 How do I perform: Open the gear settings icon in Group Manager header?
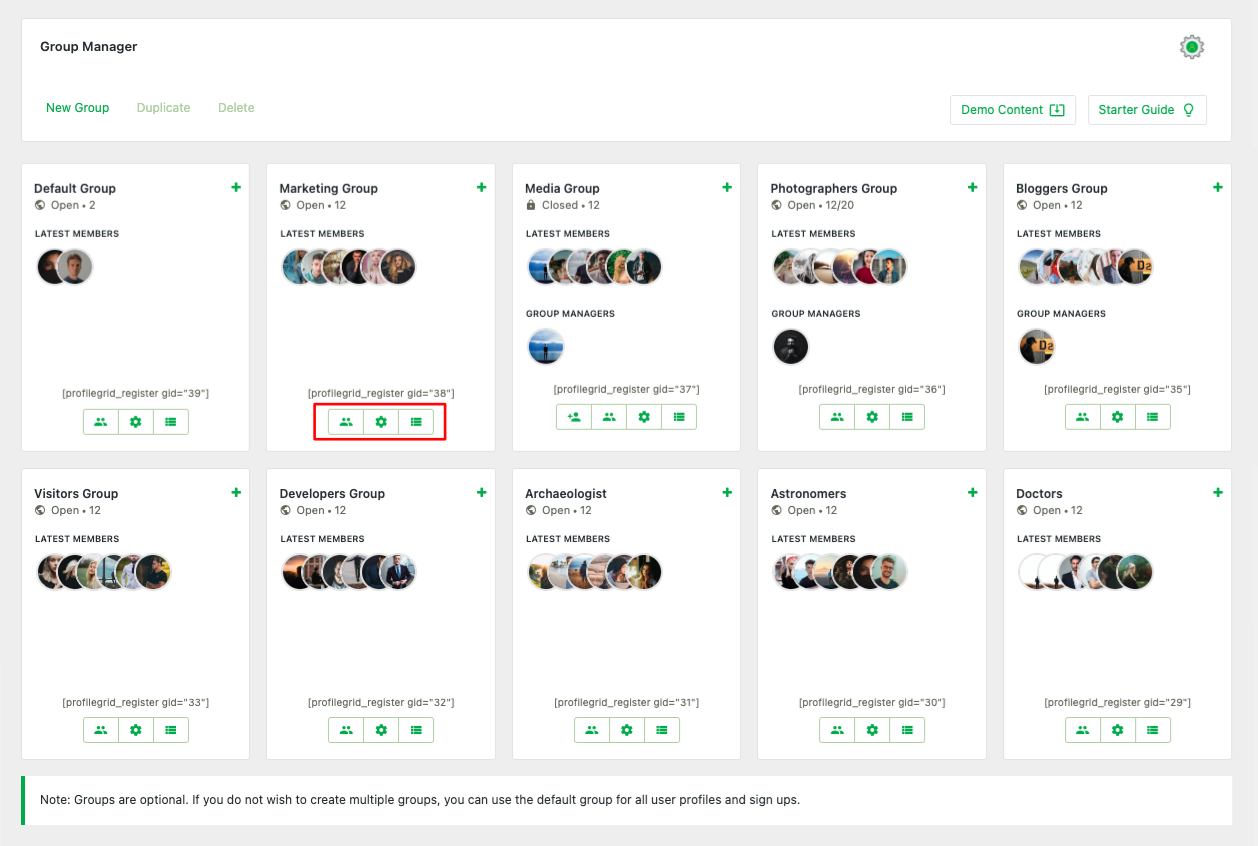point(1191,47)
